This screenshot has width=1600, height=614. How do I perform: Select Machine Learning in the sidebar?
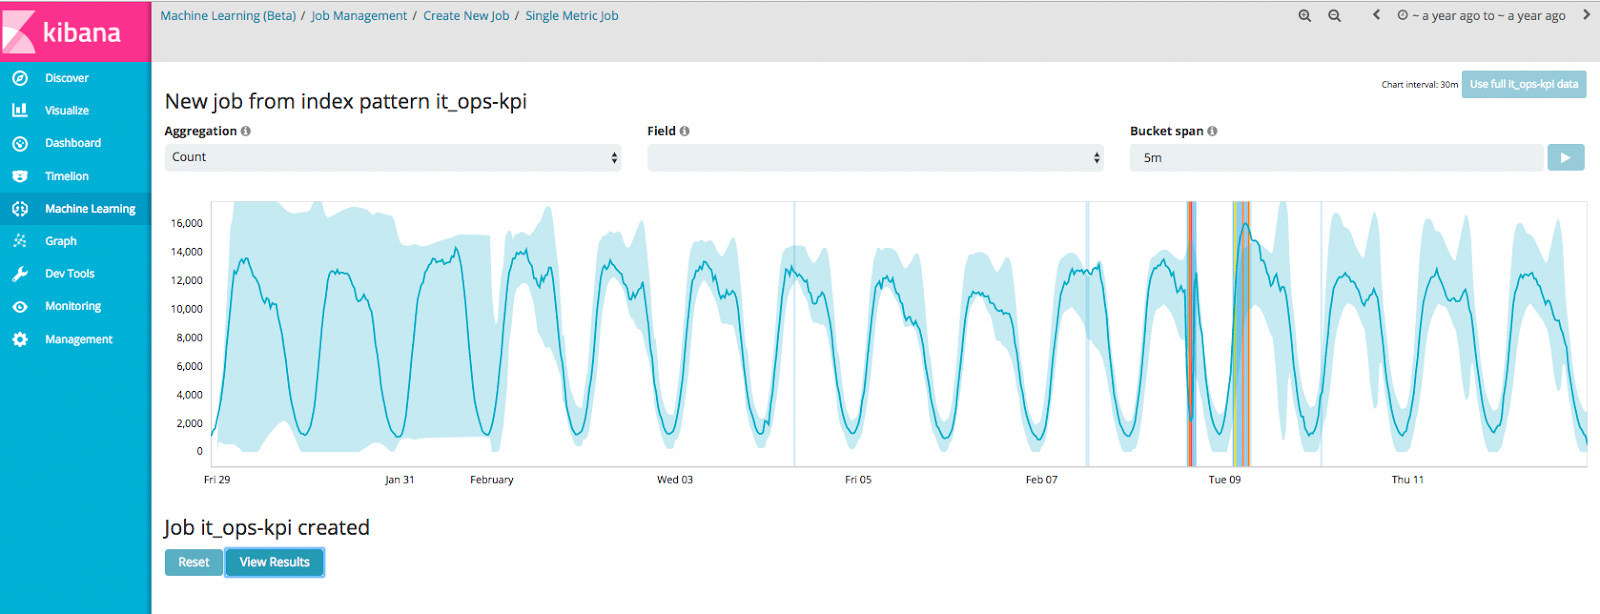(x=90, y=209)
